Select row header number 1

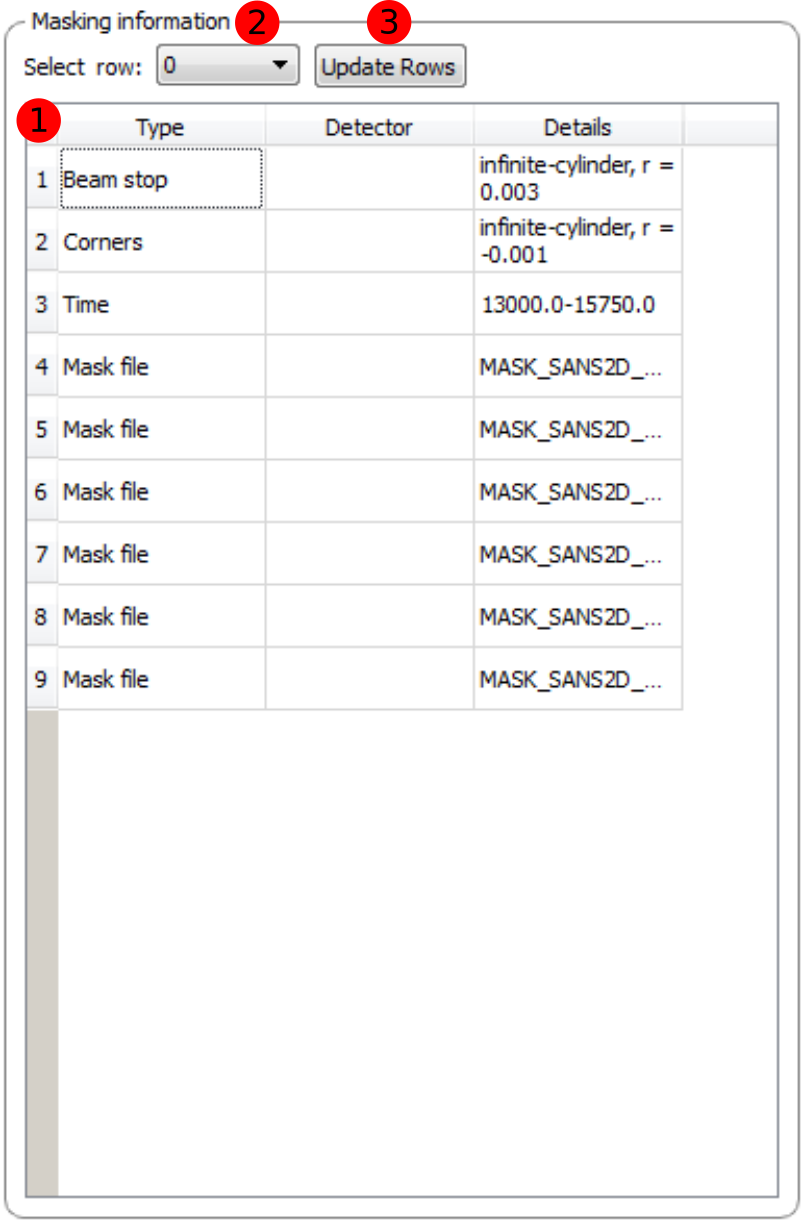tap(42, 180)
